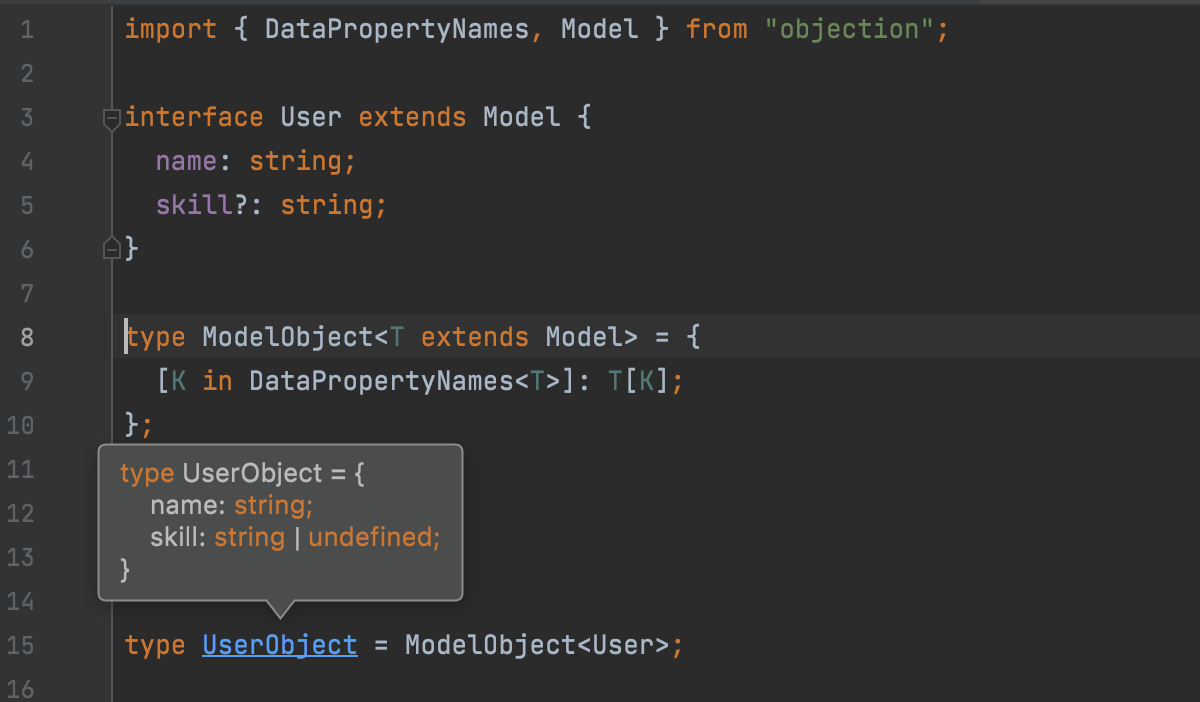Click DataPropertyNames in the import statement
The height and width of the screenshot is (702, 1200).
[396, 30]
